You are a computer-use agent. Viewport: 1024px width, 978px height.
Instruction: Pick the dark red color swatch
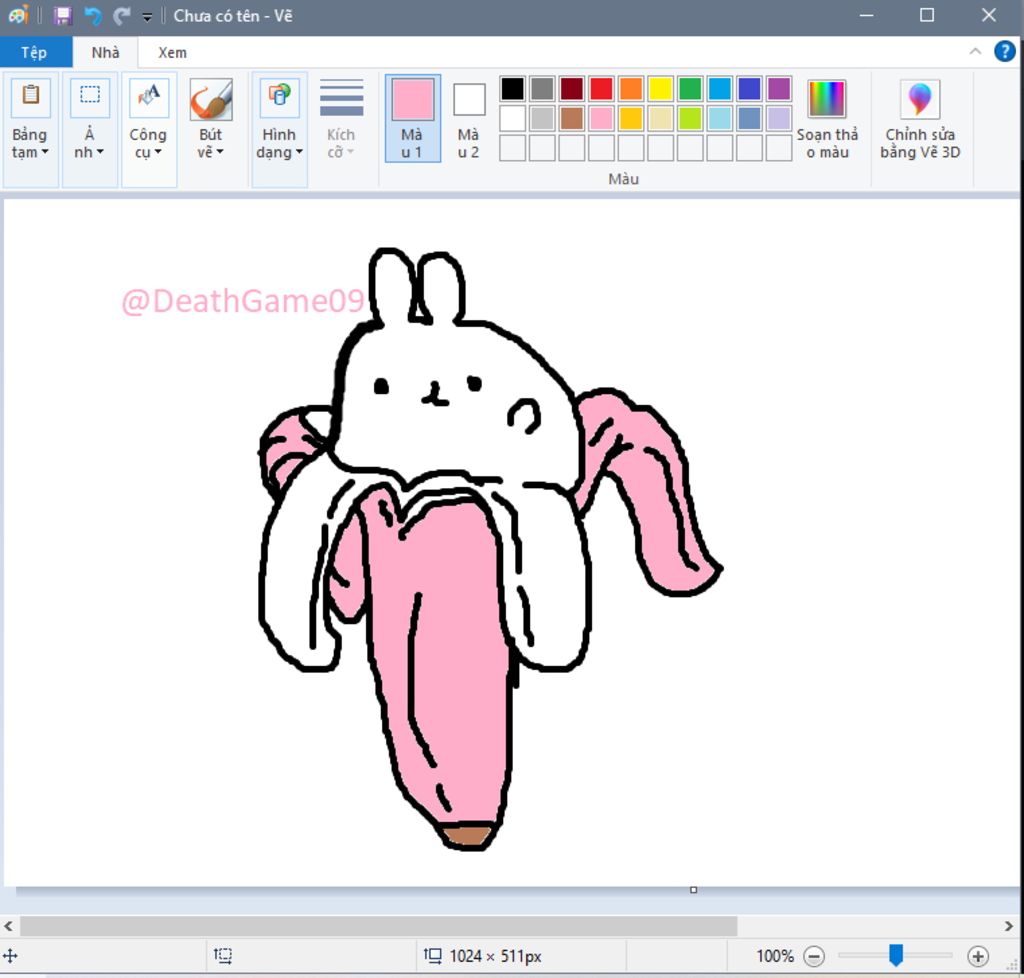[571, 89]
